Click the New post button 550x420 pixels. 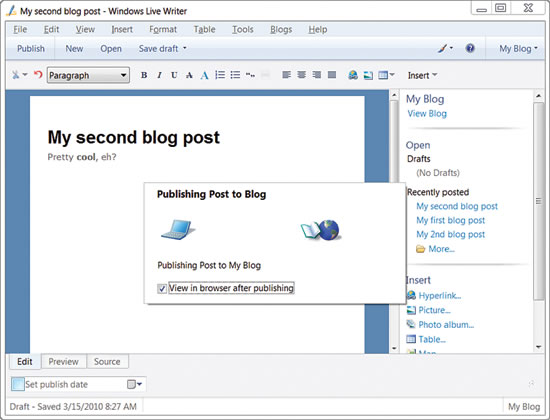coord(74,48)
